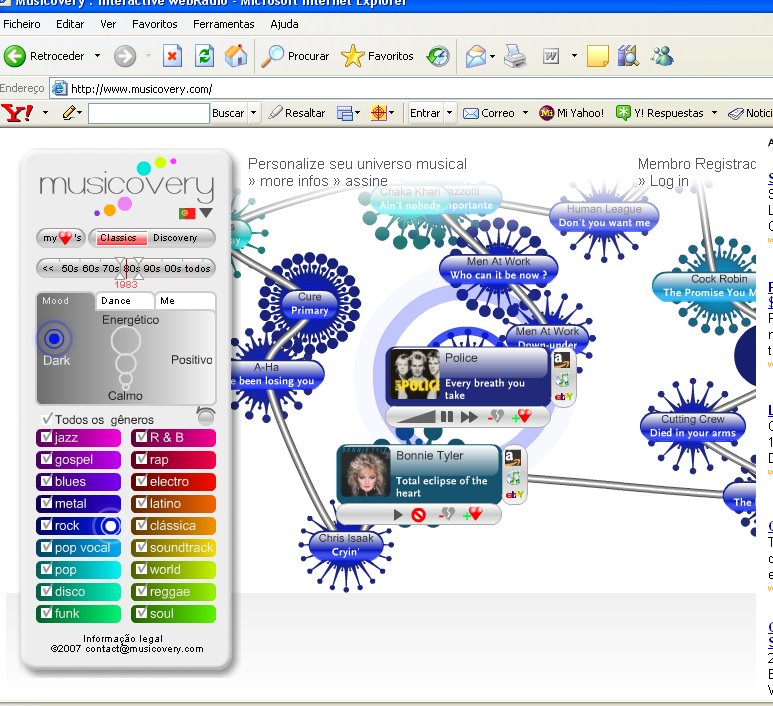Click eBay icon on Police card

[563, 396]
